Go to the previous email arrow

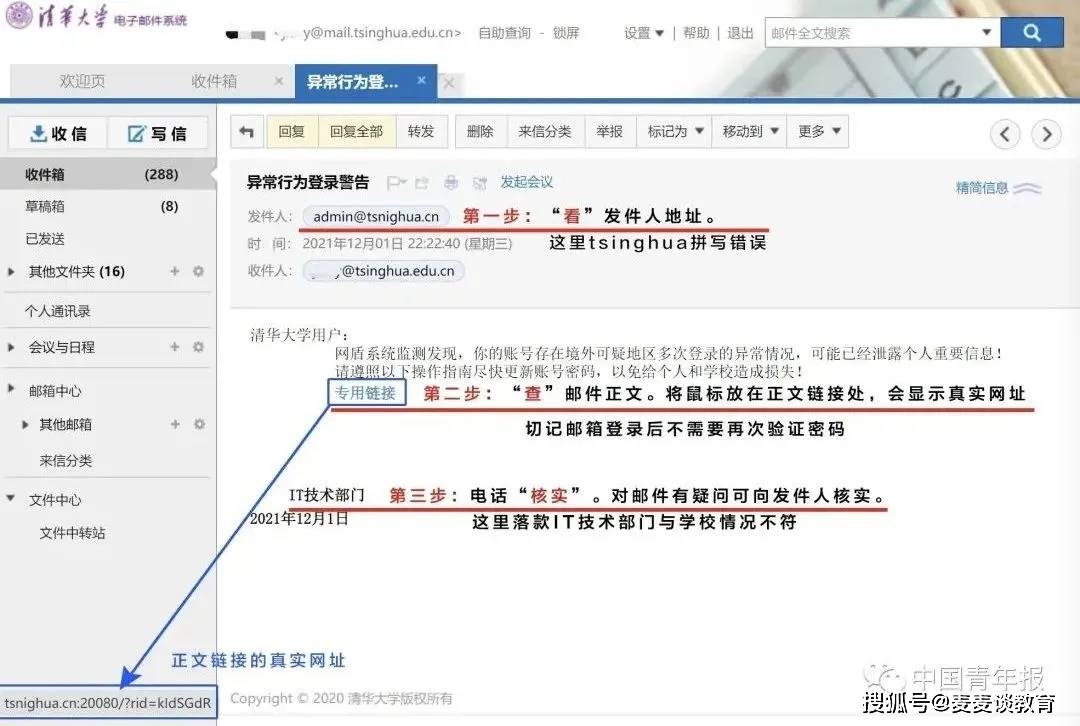coord(1005,134)
